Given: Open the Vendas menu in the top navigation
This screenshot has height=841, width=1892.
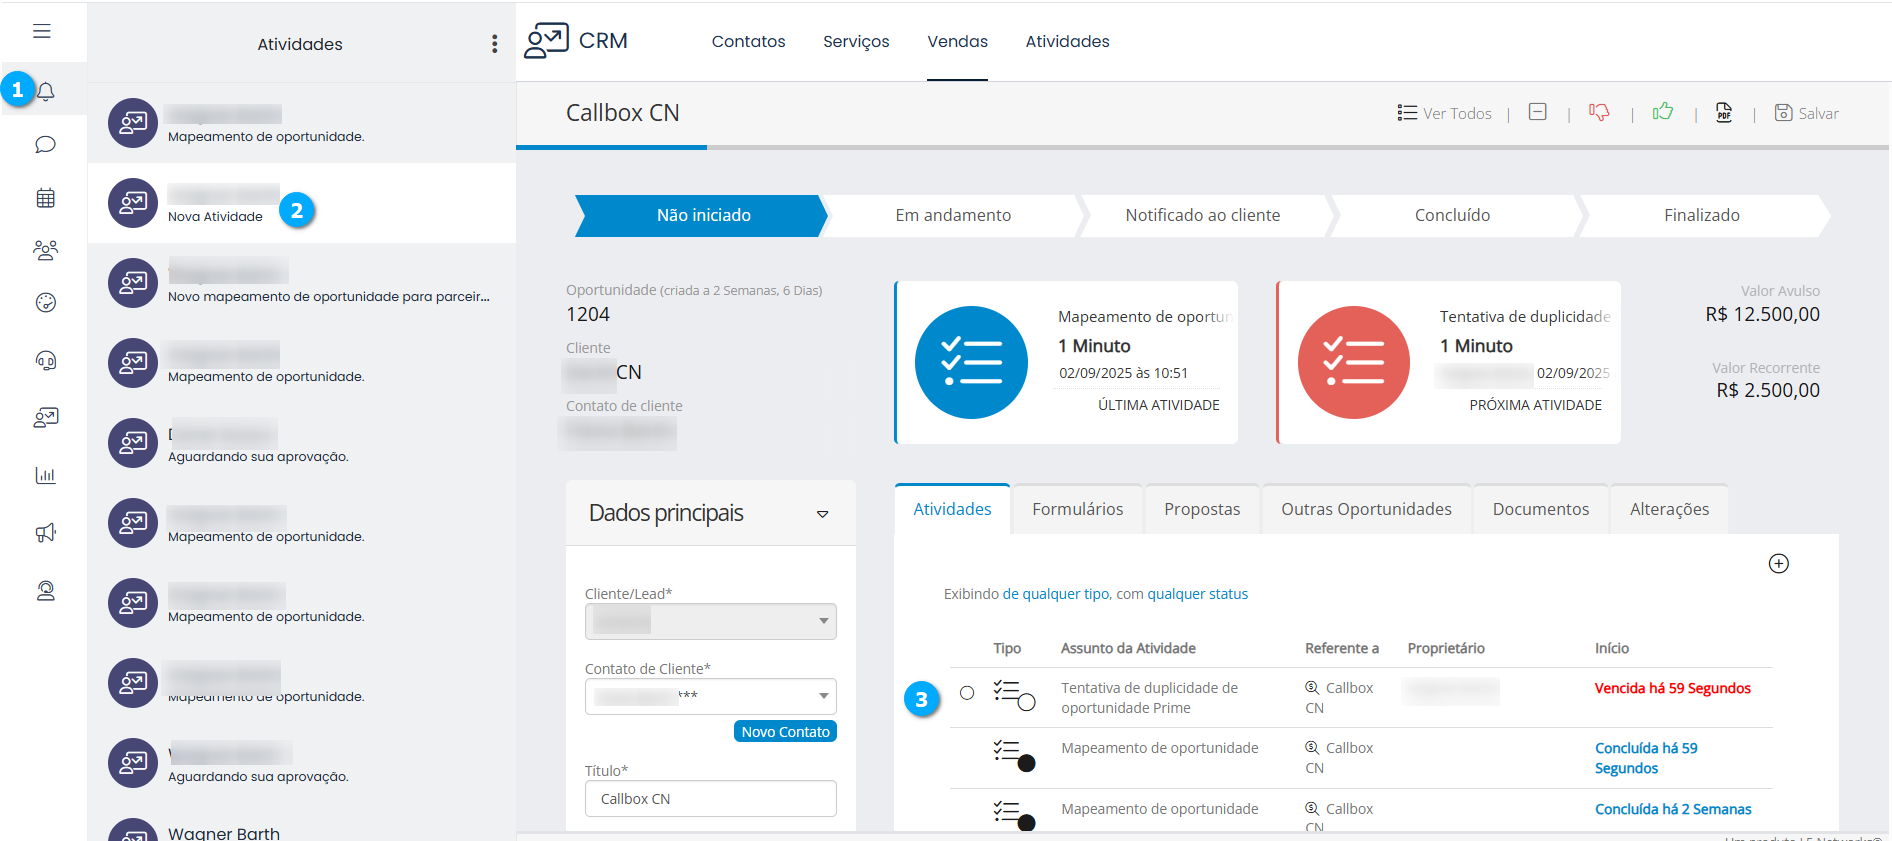Looking at the screenshot, I should (957, 41).
